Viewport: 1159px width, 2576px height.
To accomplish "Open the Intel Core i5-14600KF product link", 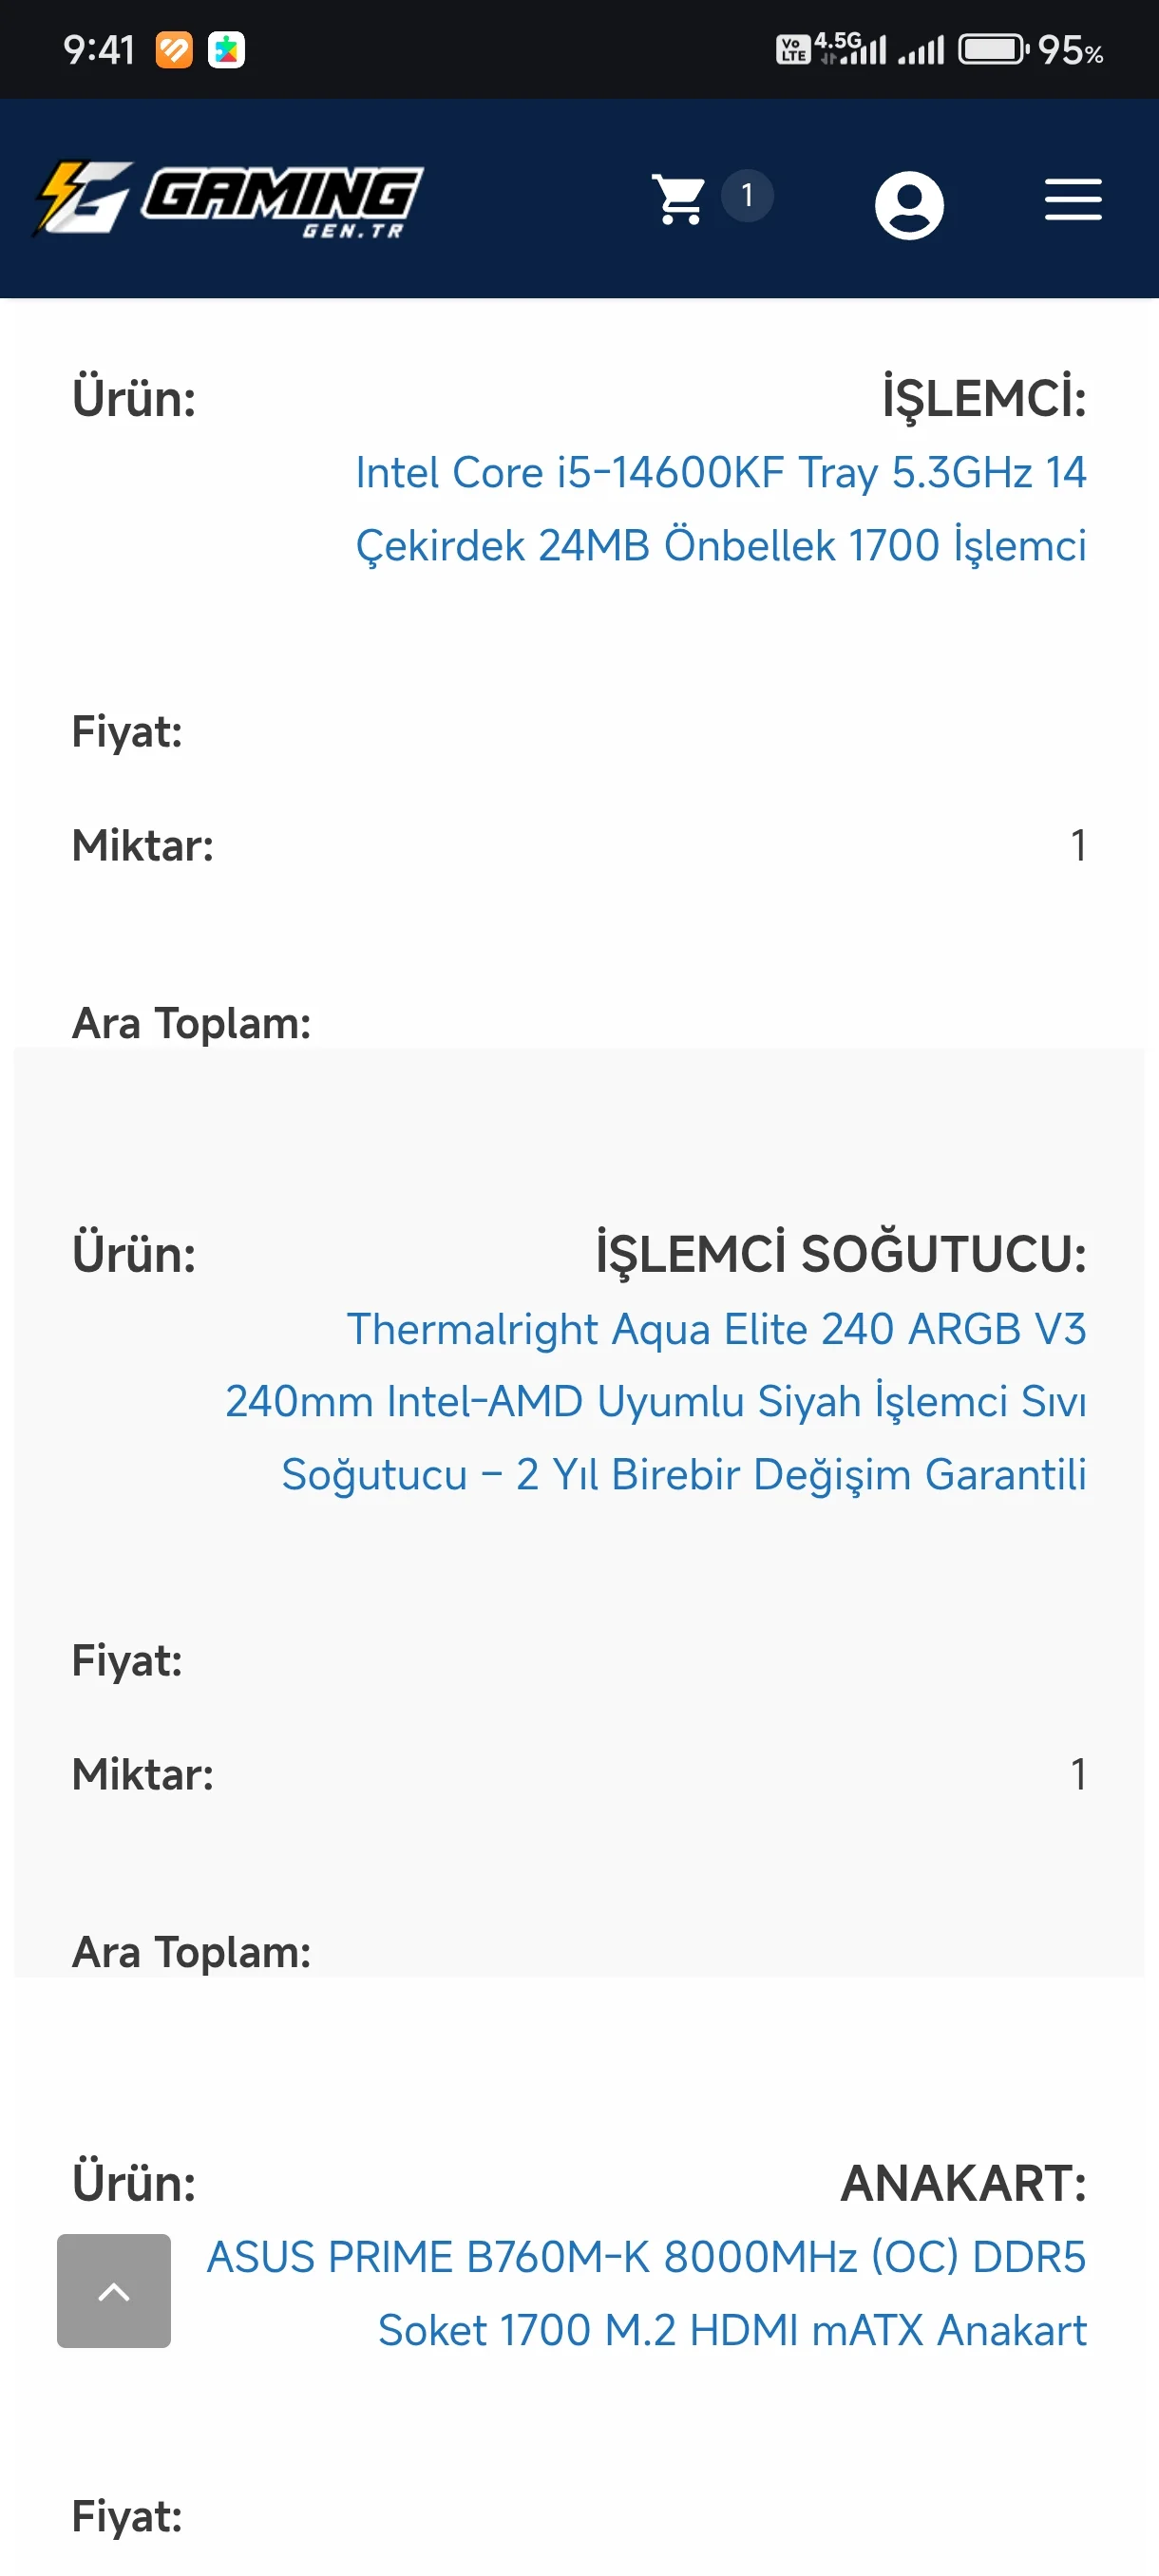I will (x=720, y=509).
